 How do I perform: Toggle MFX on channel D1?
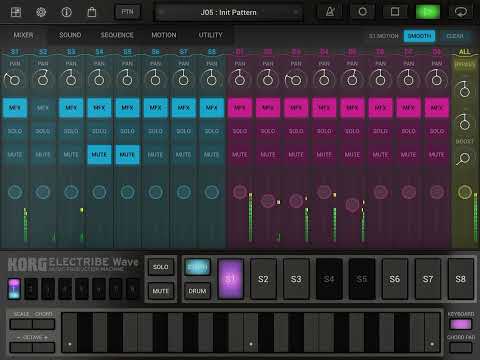240,108
